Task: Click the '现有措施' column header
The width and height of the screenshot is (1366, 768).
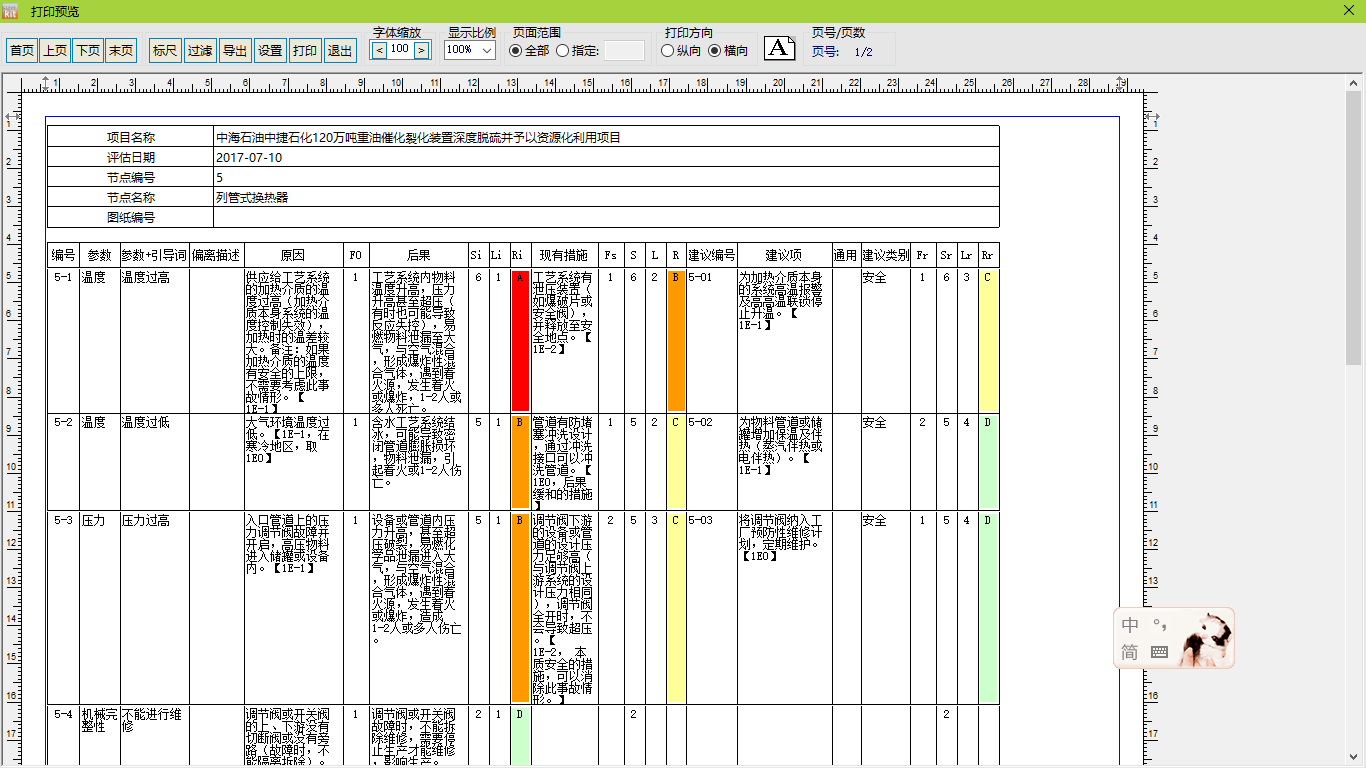Action: 564,255
